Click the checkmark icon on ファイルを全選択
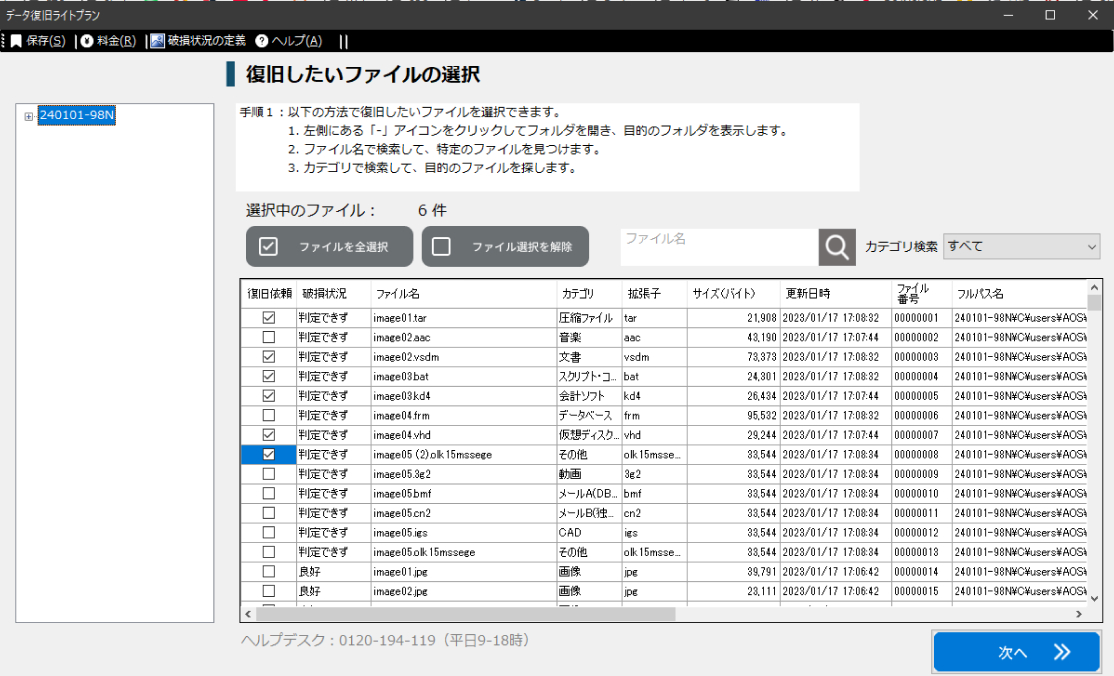 tap(268, 247)
